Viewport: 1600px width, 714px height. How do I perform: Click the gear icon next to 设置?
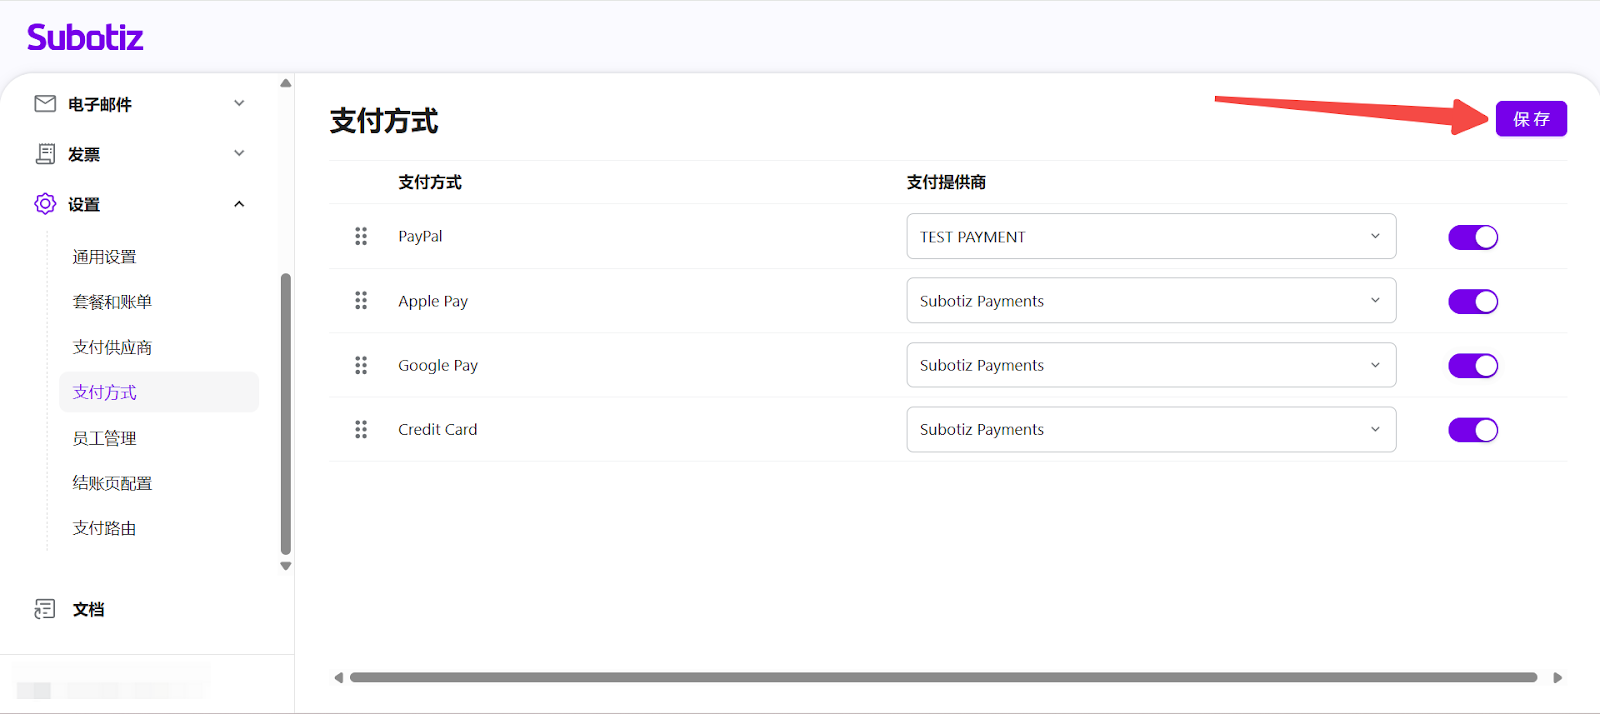(x=45, y=204)
